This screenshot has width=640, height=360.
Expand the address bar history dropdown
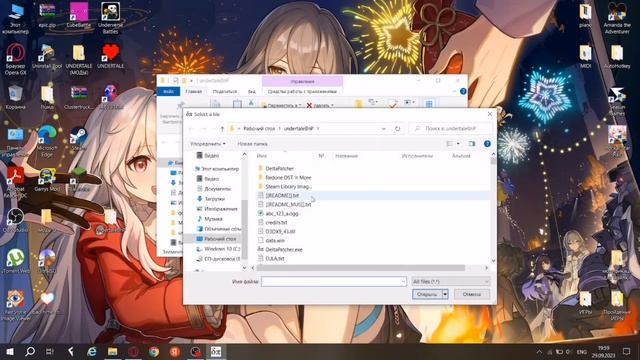click(384, 129)
